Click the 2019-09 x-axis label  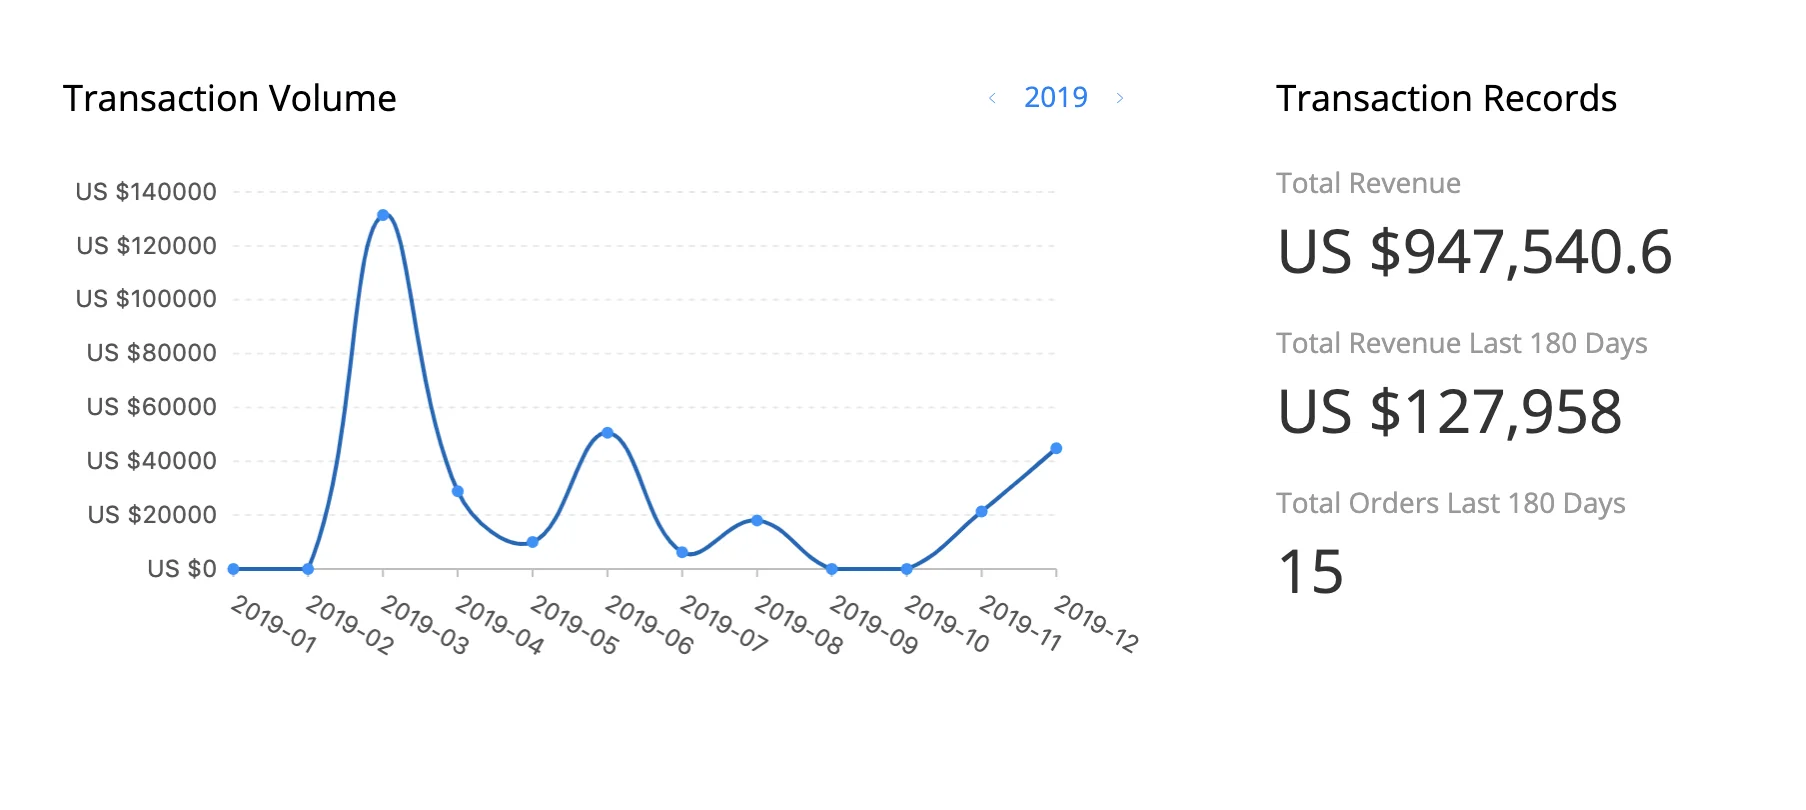[x=874, y=625]
